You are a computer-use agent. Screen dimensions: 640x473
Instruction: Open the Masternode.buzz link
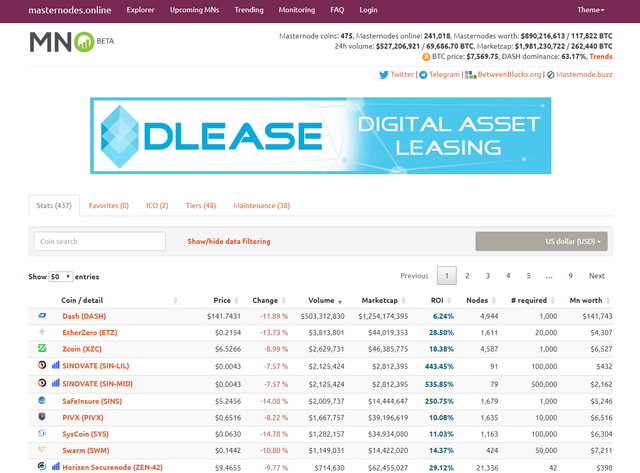(x=584, y=75)
